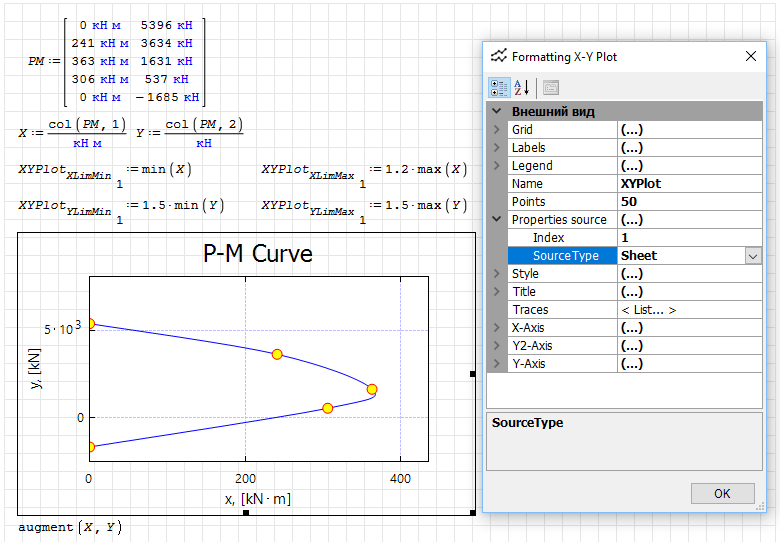Screen dimensions: 780x542
Task: Expand the X-Axis property group
Action: coord(497,328)
